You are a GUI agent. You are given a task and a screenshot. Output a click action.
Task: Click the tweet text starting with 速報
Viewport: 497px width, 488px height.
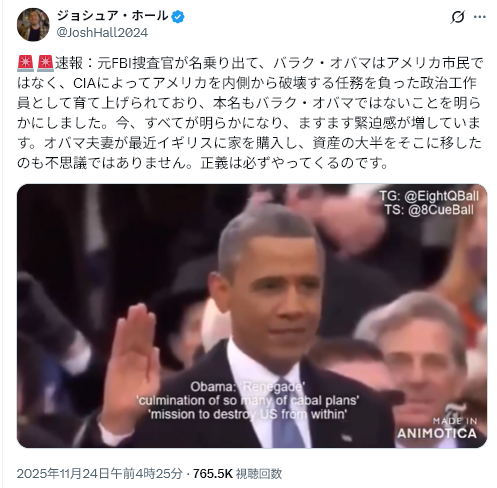(x=249, y=113)
